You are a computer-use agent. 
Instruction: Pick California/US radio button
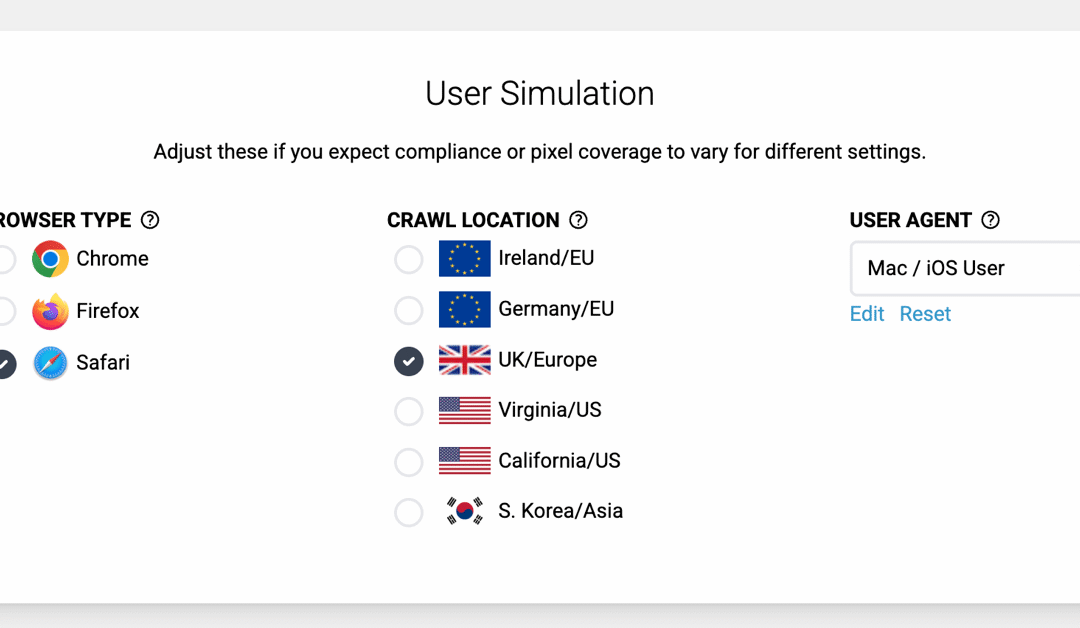[408, 462]
